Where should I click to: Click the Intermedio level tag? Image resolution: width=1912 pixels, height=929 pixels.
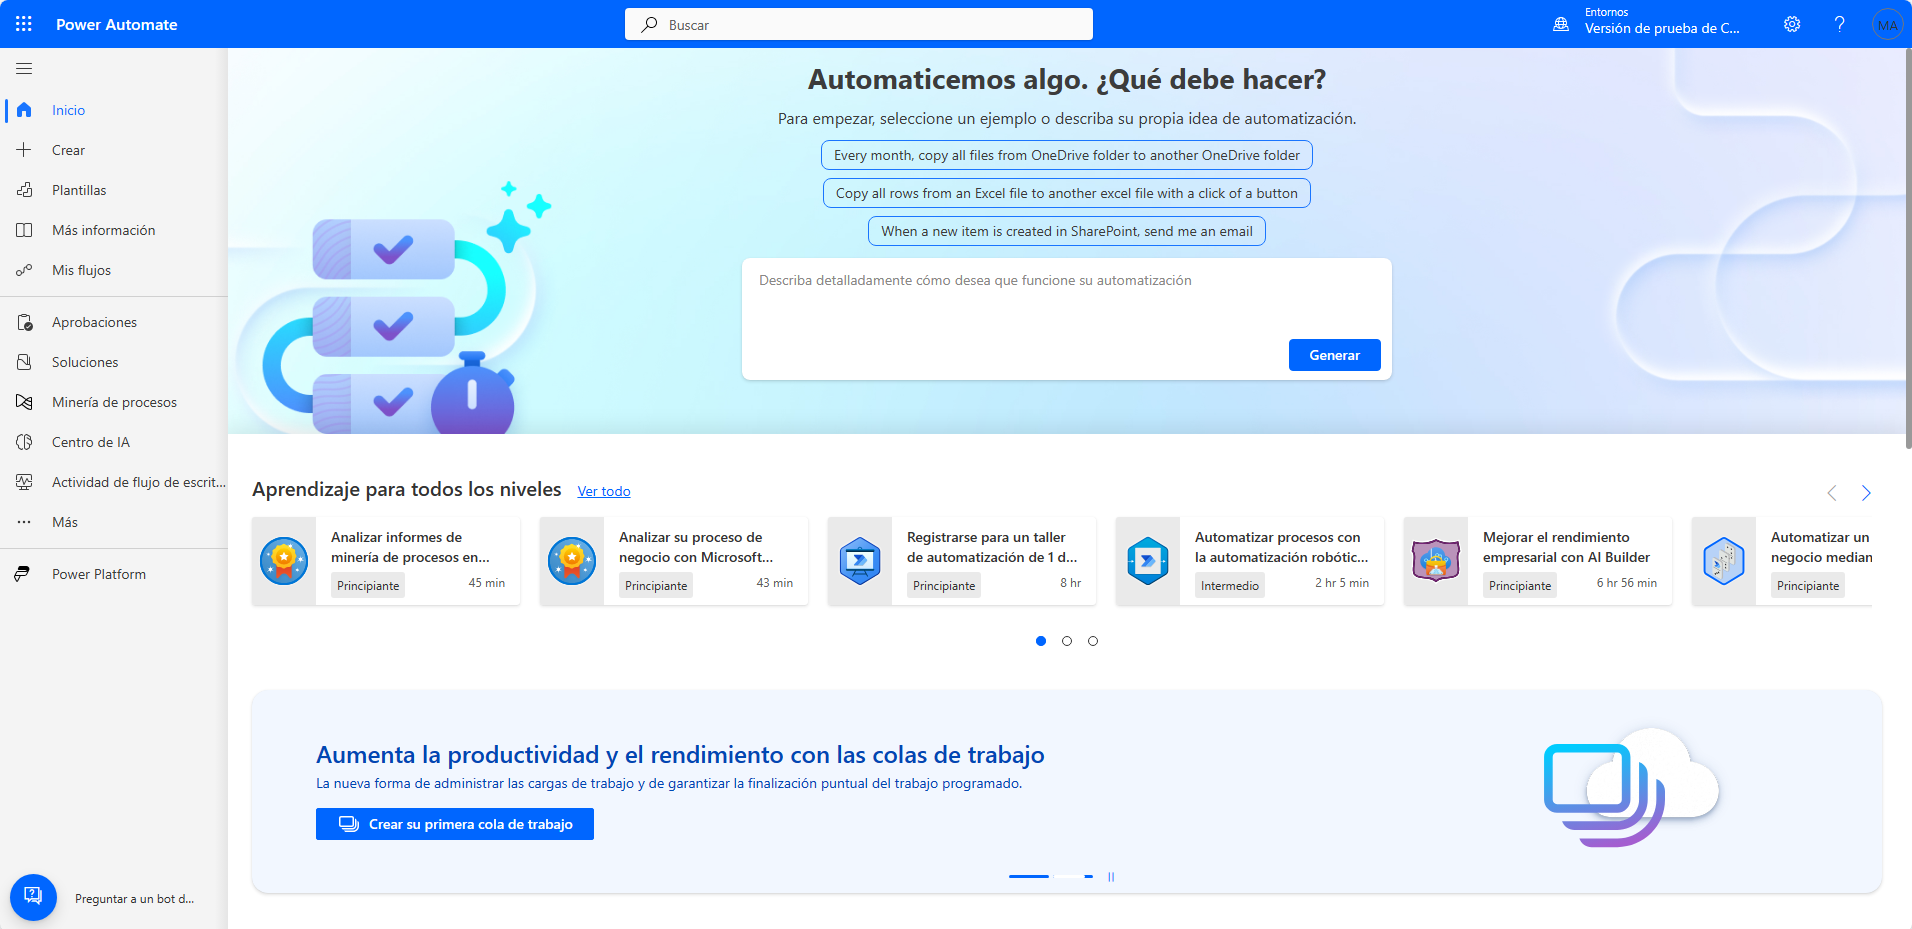[1230, 586]
